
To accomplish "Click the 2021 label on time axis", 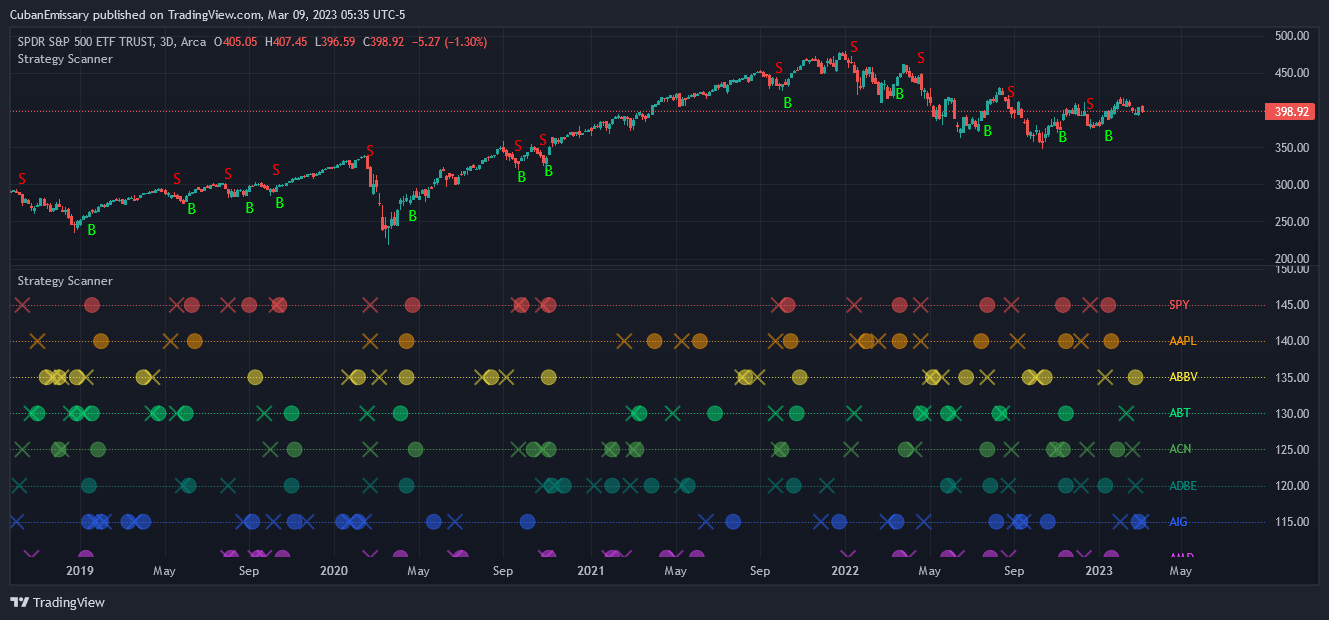I will [x=591, y=571].
